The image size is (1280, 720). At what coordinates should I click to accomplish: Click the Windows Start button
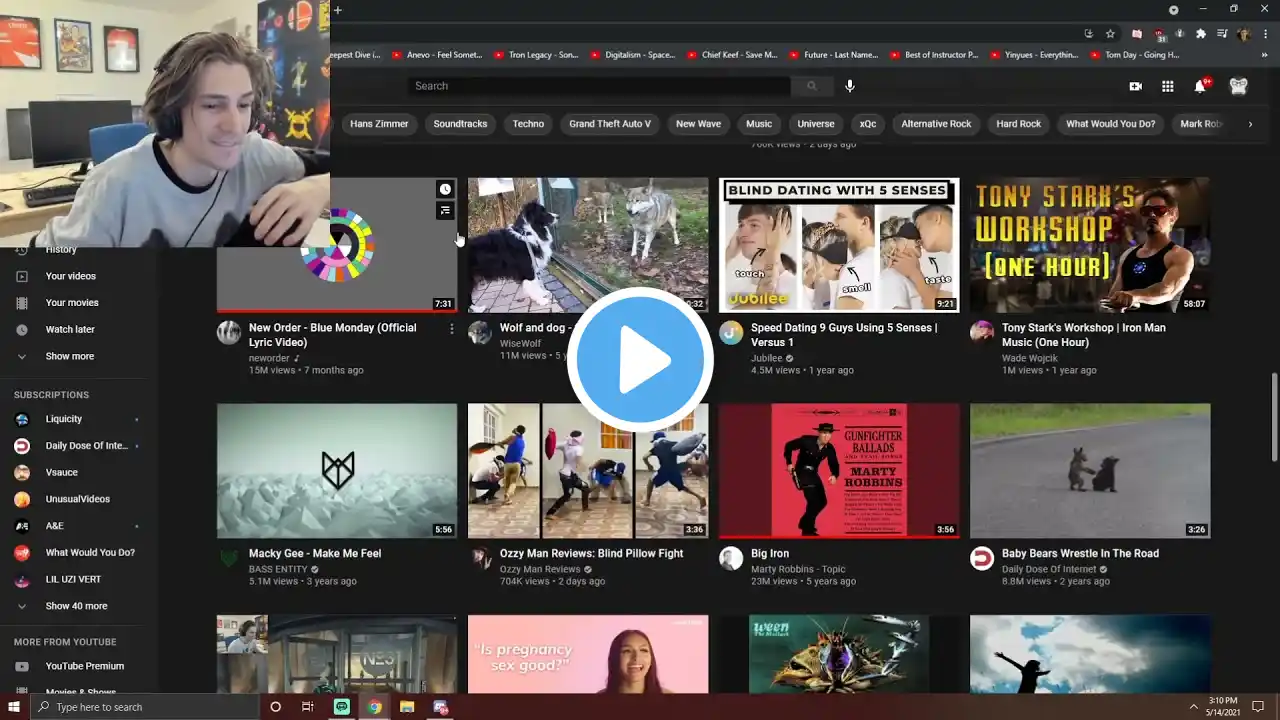pyautogui.click(x=14, y=707)
